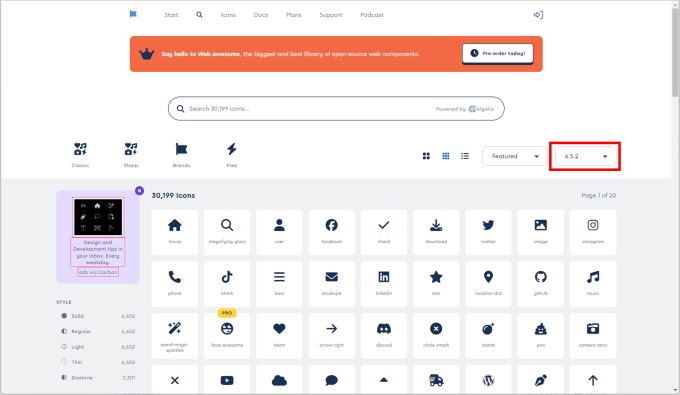Select the twitter icon card
The width and height of the screenshot is (680, 395).
488,232
